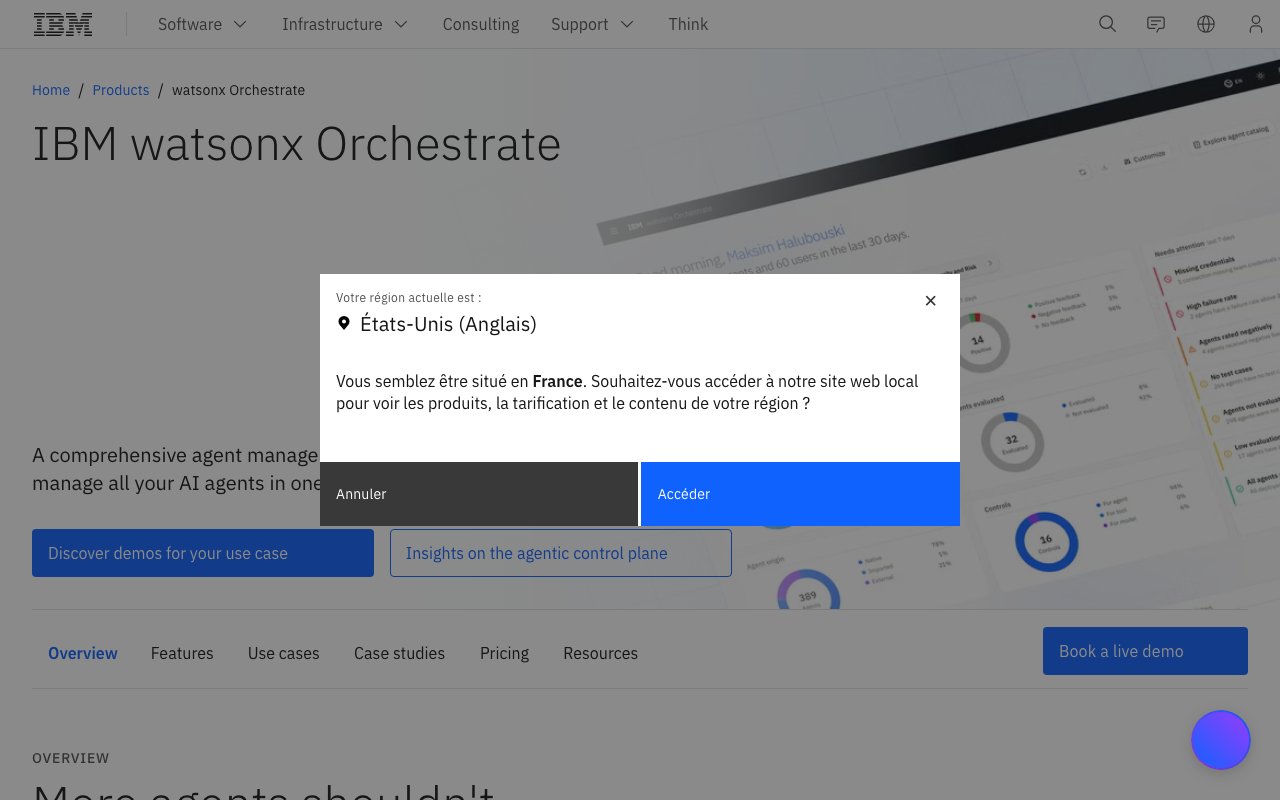Image resolution: width=1280 pixels, height=800 pixels.
Task: Open the Think menu item
Action: [x=688, y=24]
